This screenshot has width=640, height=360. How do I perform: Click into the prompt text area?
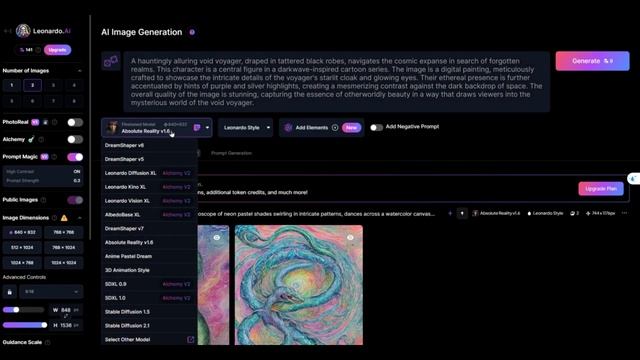(337, 82)
